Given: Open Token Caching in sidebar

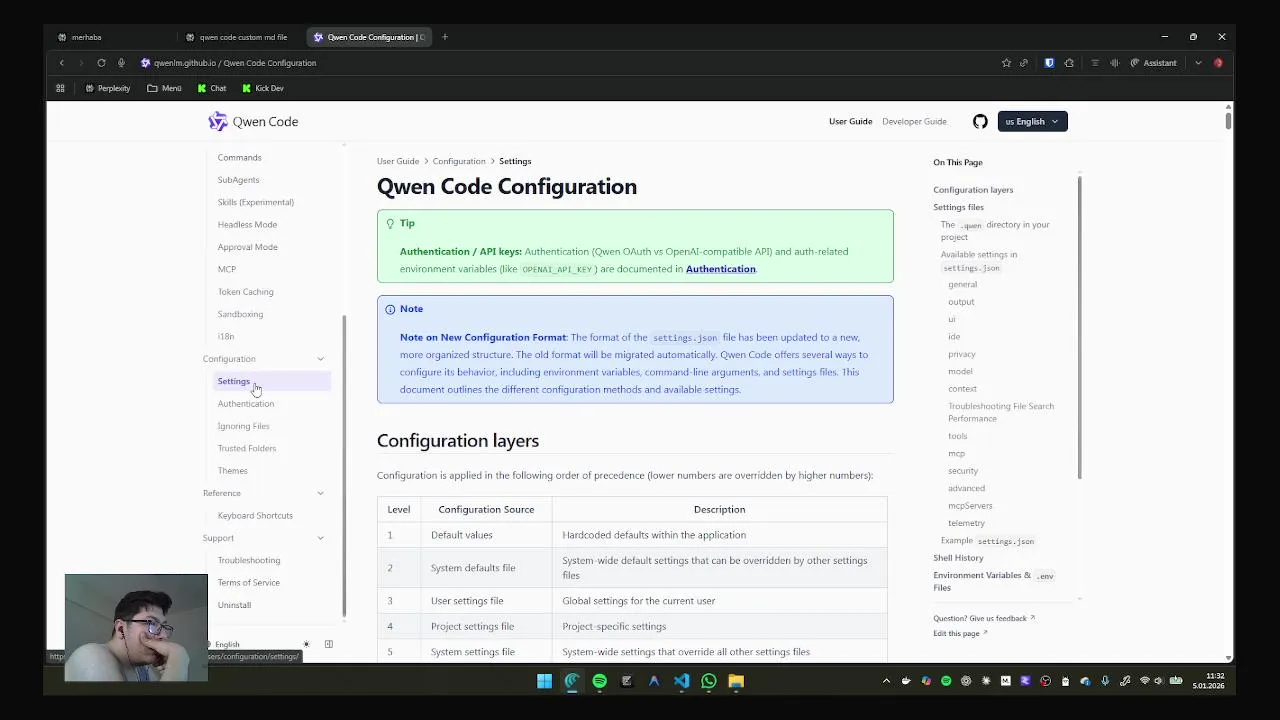Looking at the screenshot, I should (x=245, y=292).
